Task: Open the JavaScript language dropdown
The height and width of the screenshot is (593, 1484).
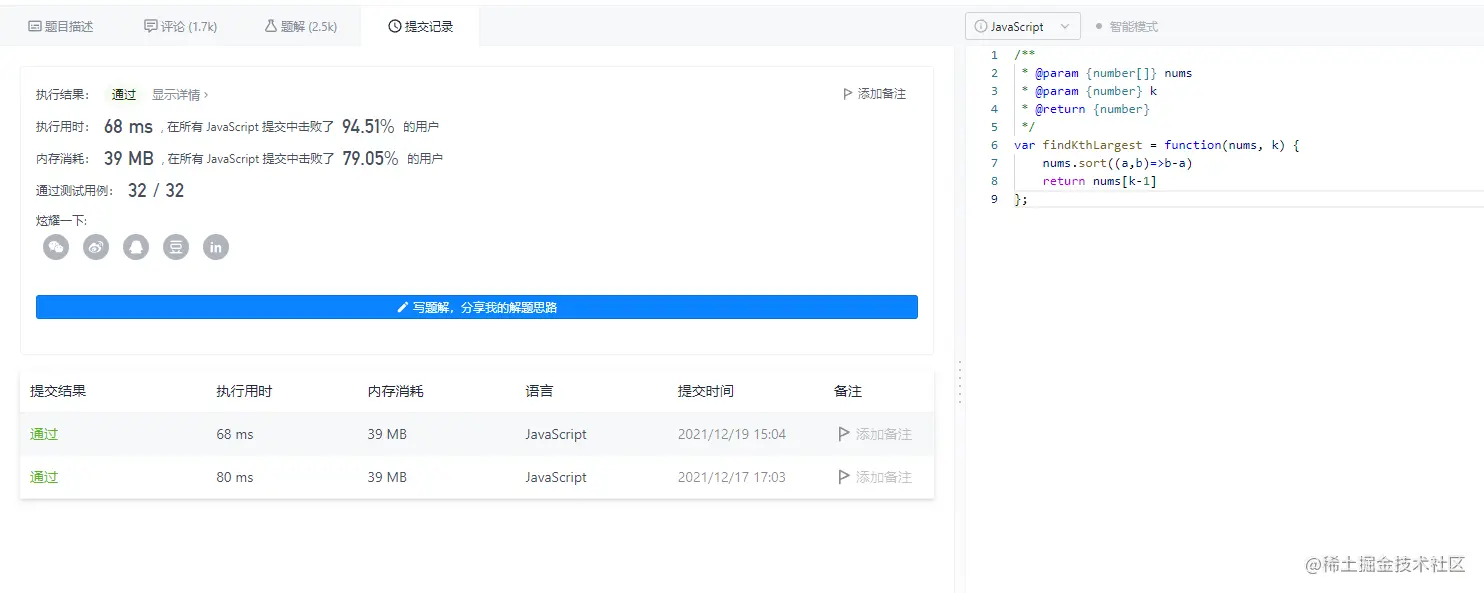Action: (1064, 25)
